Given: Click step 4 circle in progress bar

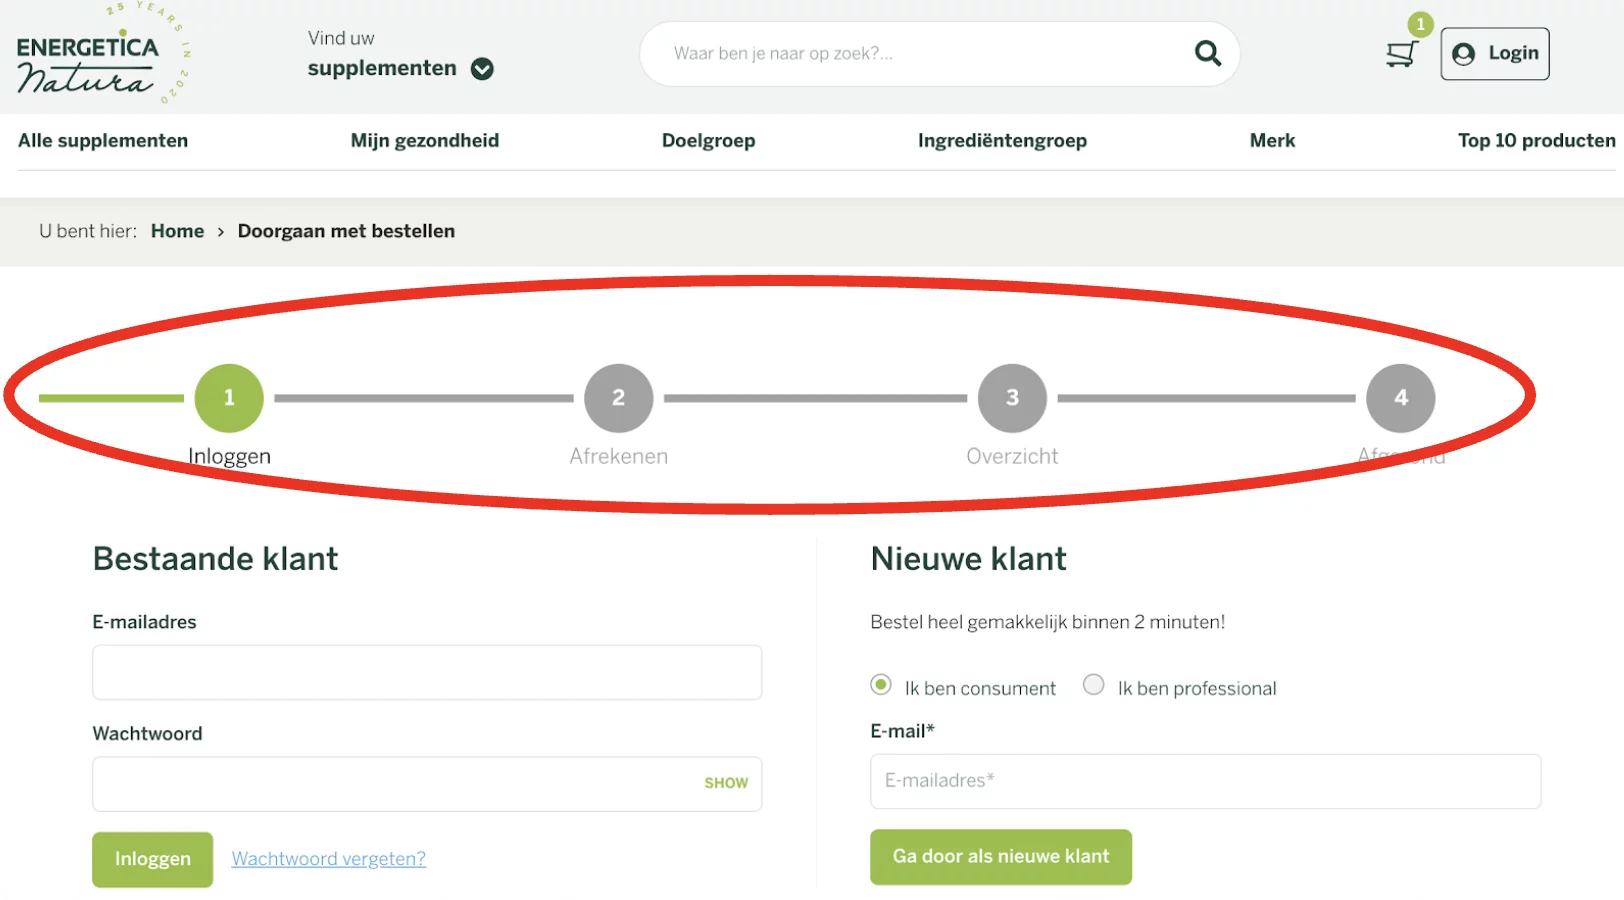Looking at the screenshot, I should click(x=1401, y=398).
